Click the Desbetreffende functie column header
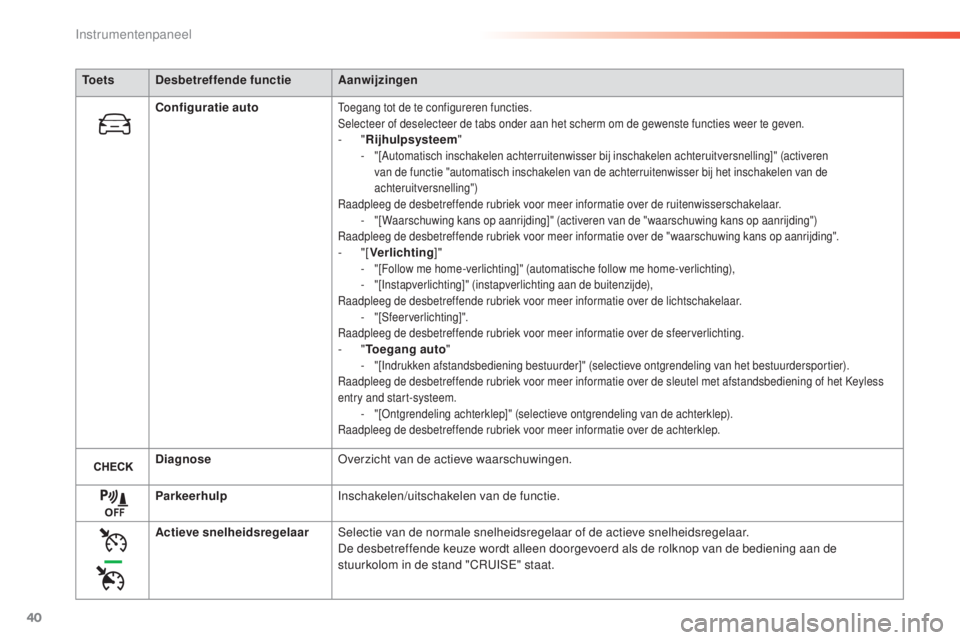 [223, 80]
